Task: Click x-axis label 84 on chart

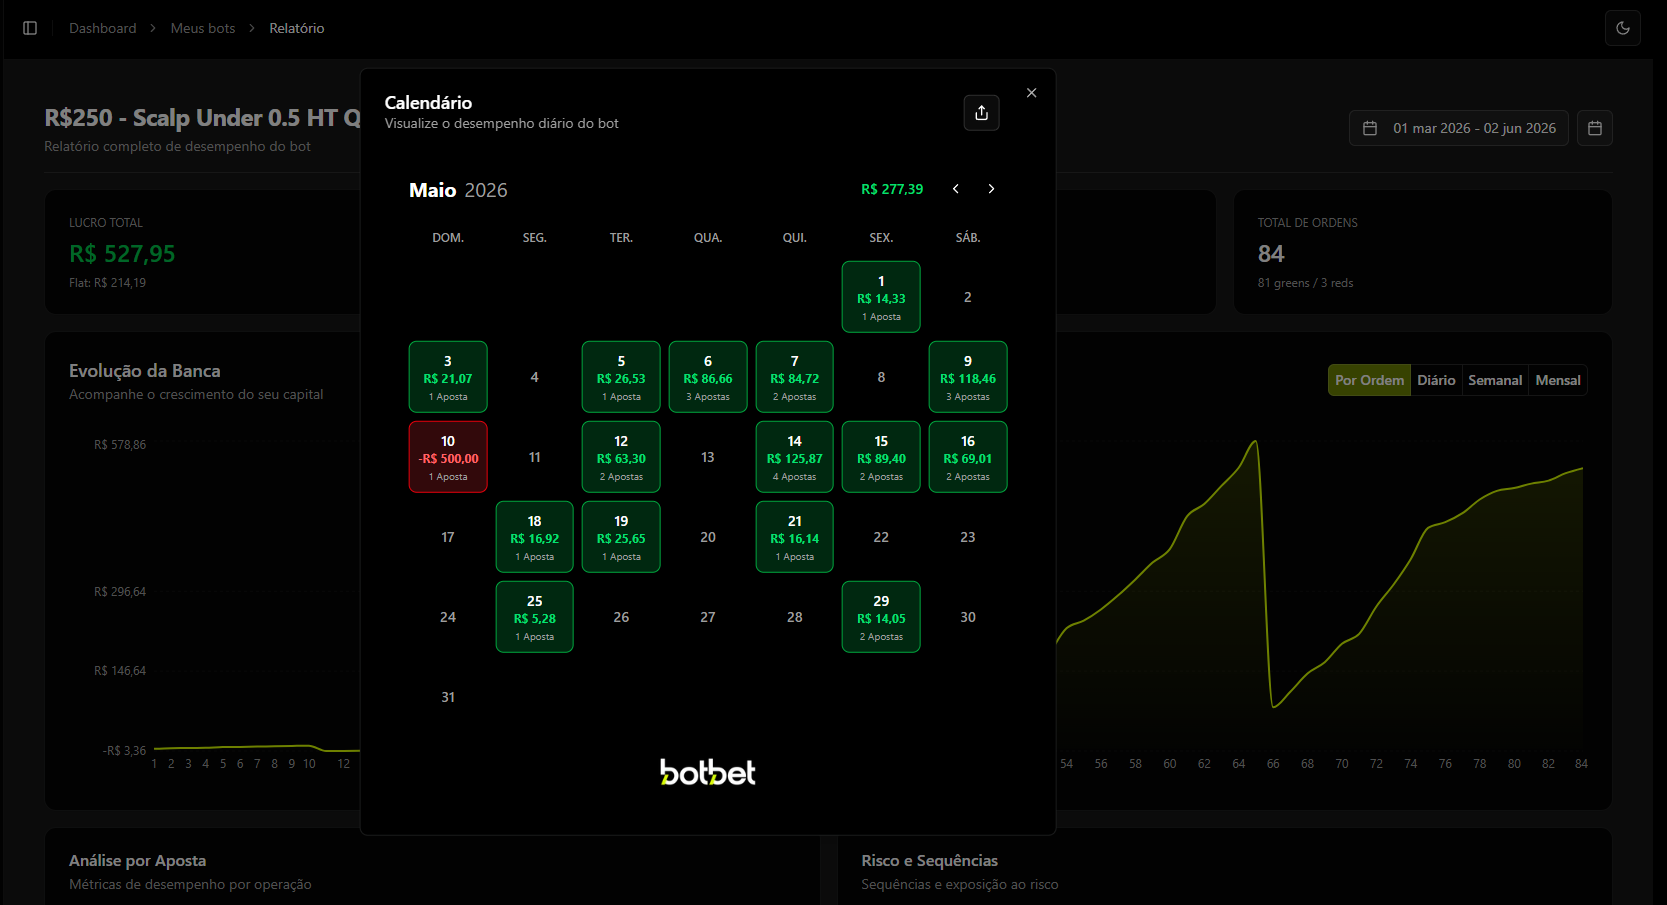Action: pos(1581,764)
